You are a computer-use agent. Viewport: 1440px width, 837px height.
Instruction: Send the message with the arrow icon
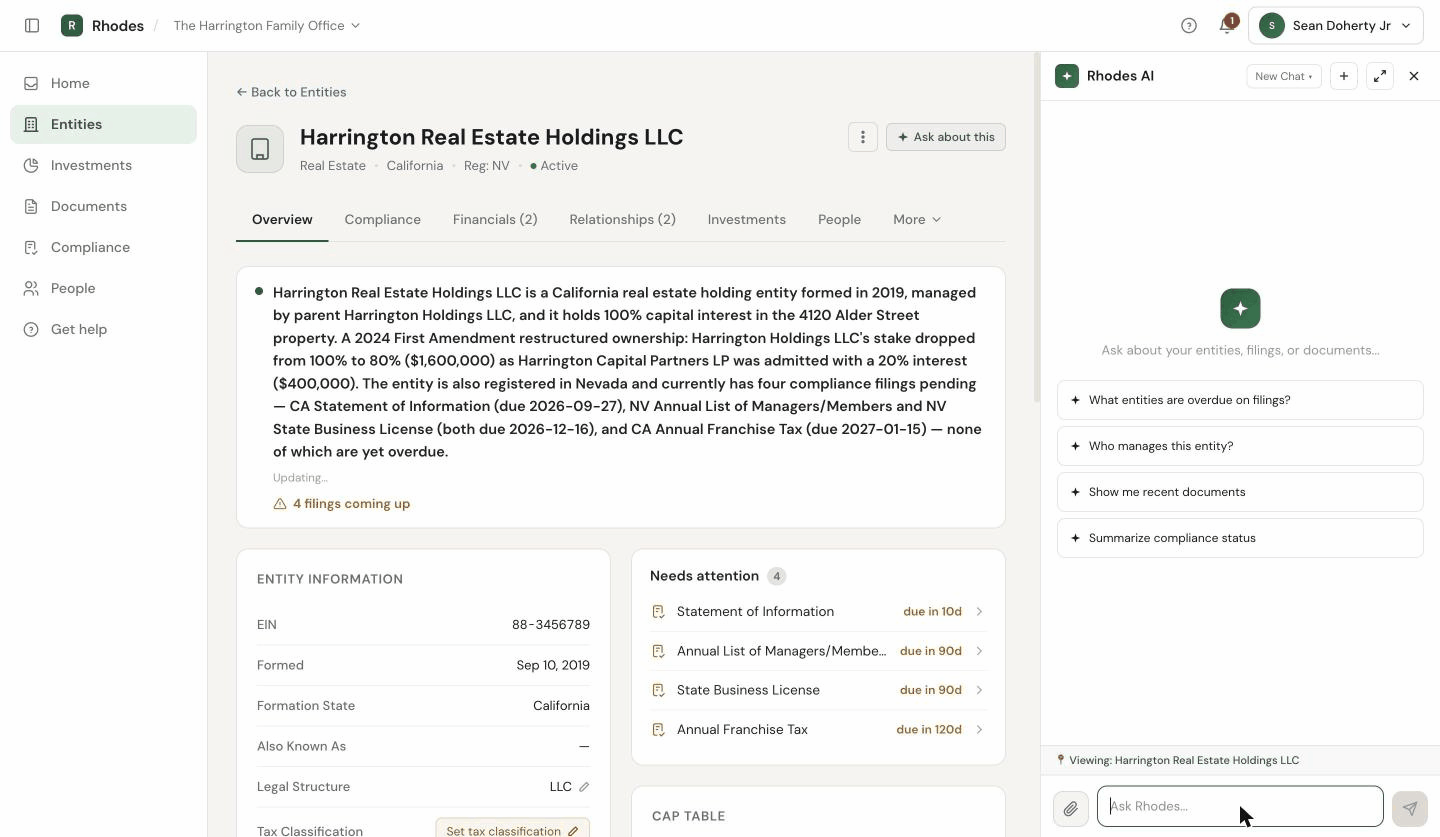(1410, 809)
